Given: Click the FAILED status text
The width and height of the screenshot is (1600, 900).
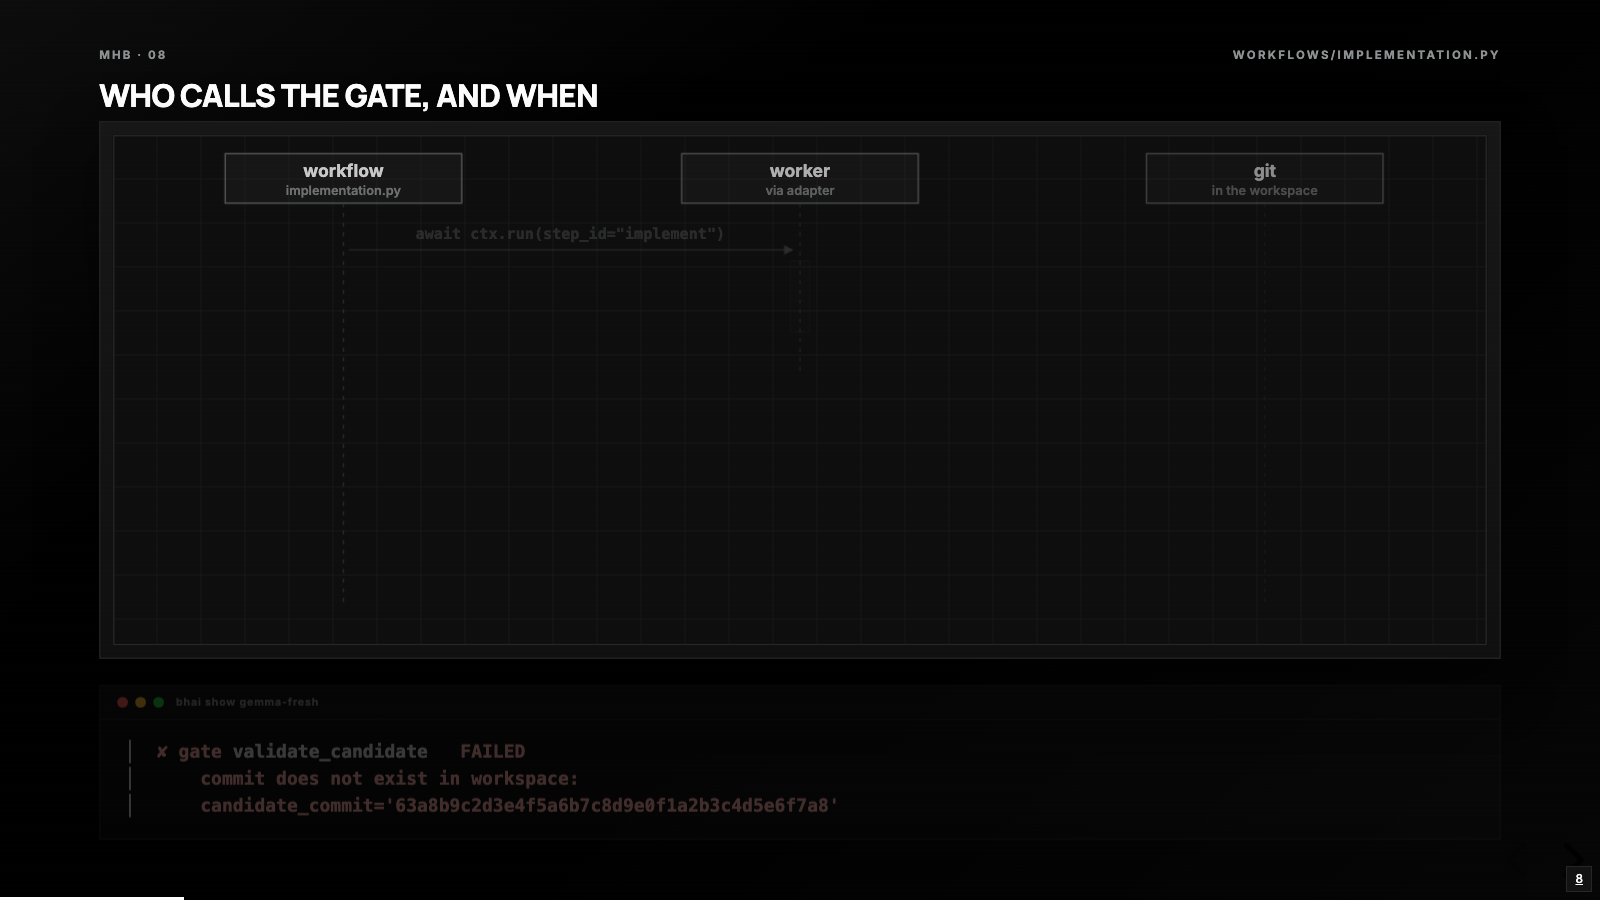Looking at the screenshot, I should coord(492,752).
